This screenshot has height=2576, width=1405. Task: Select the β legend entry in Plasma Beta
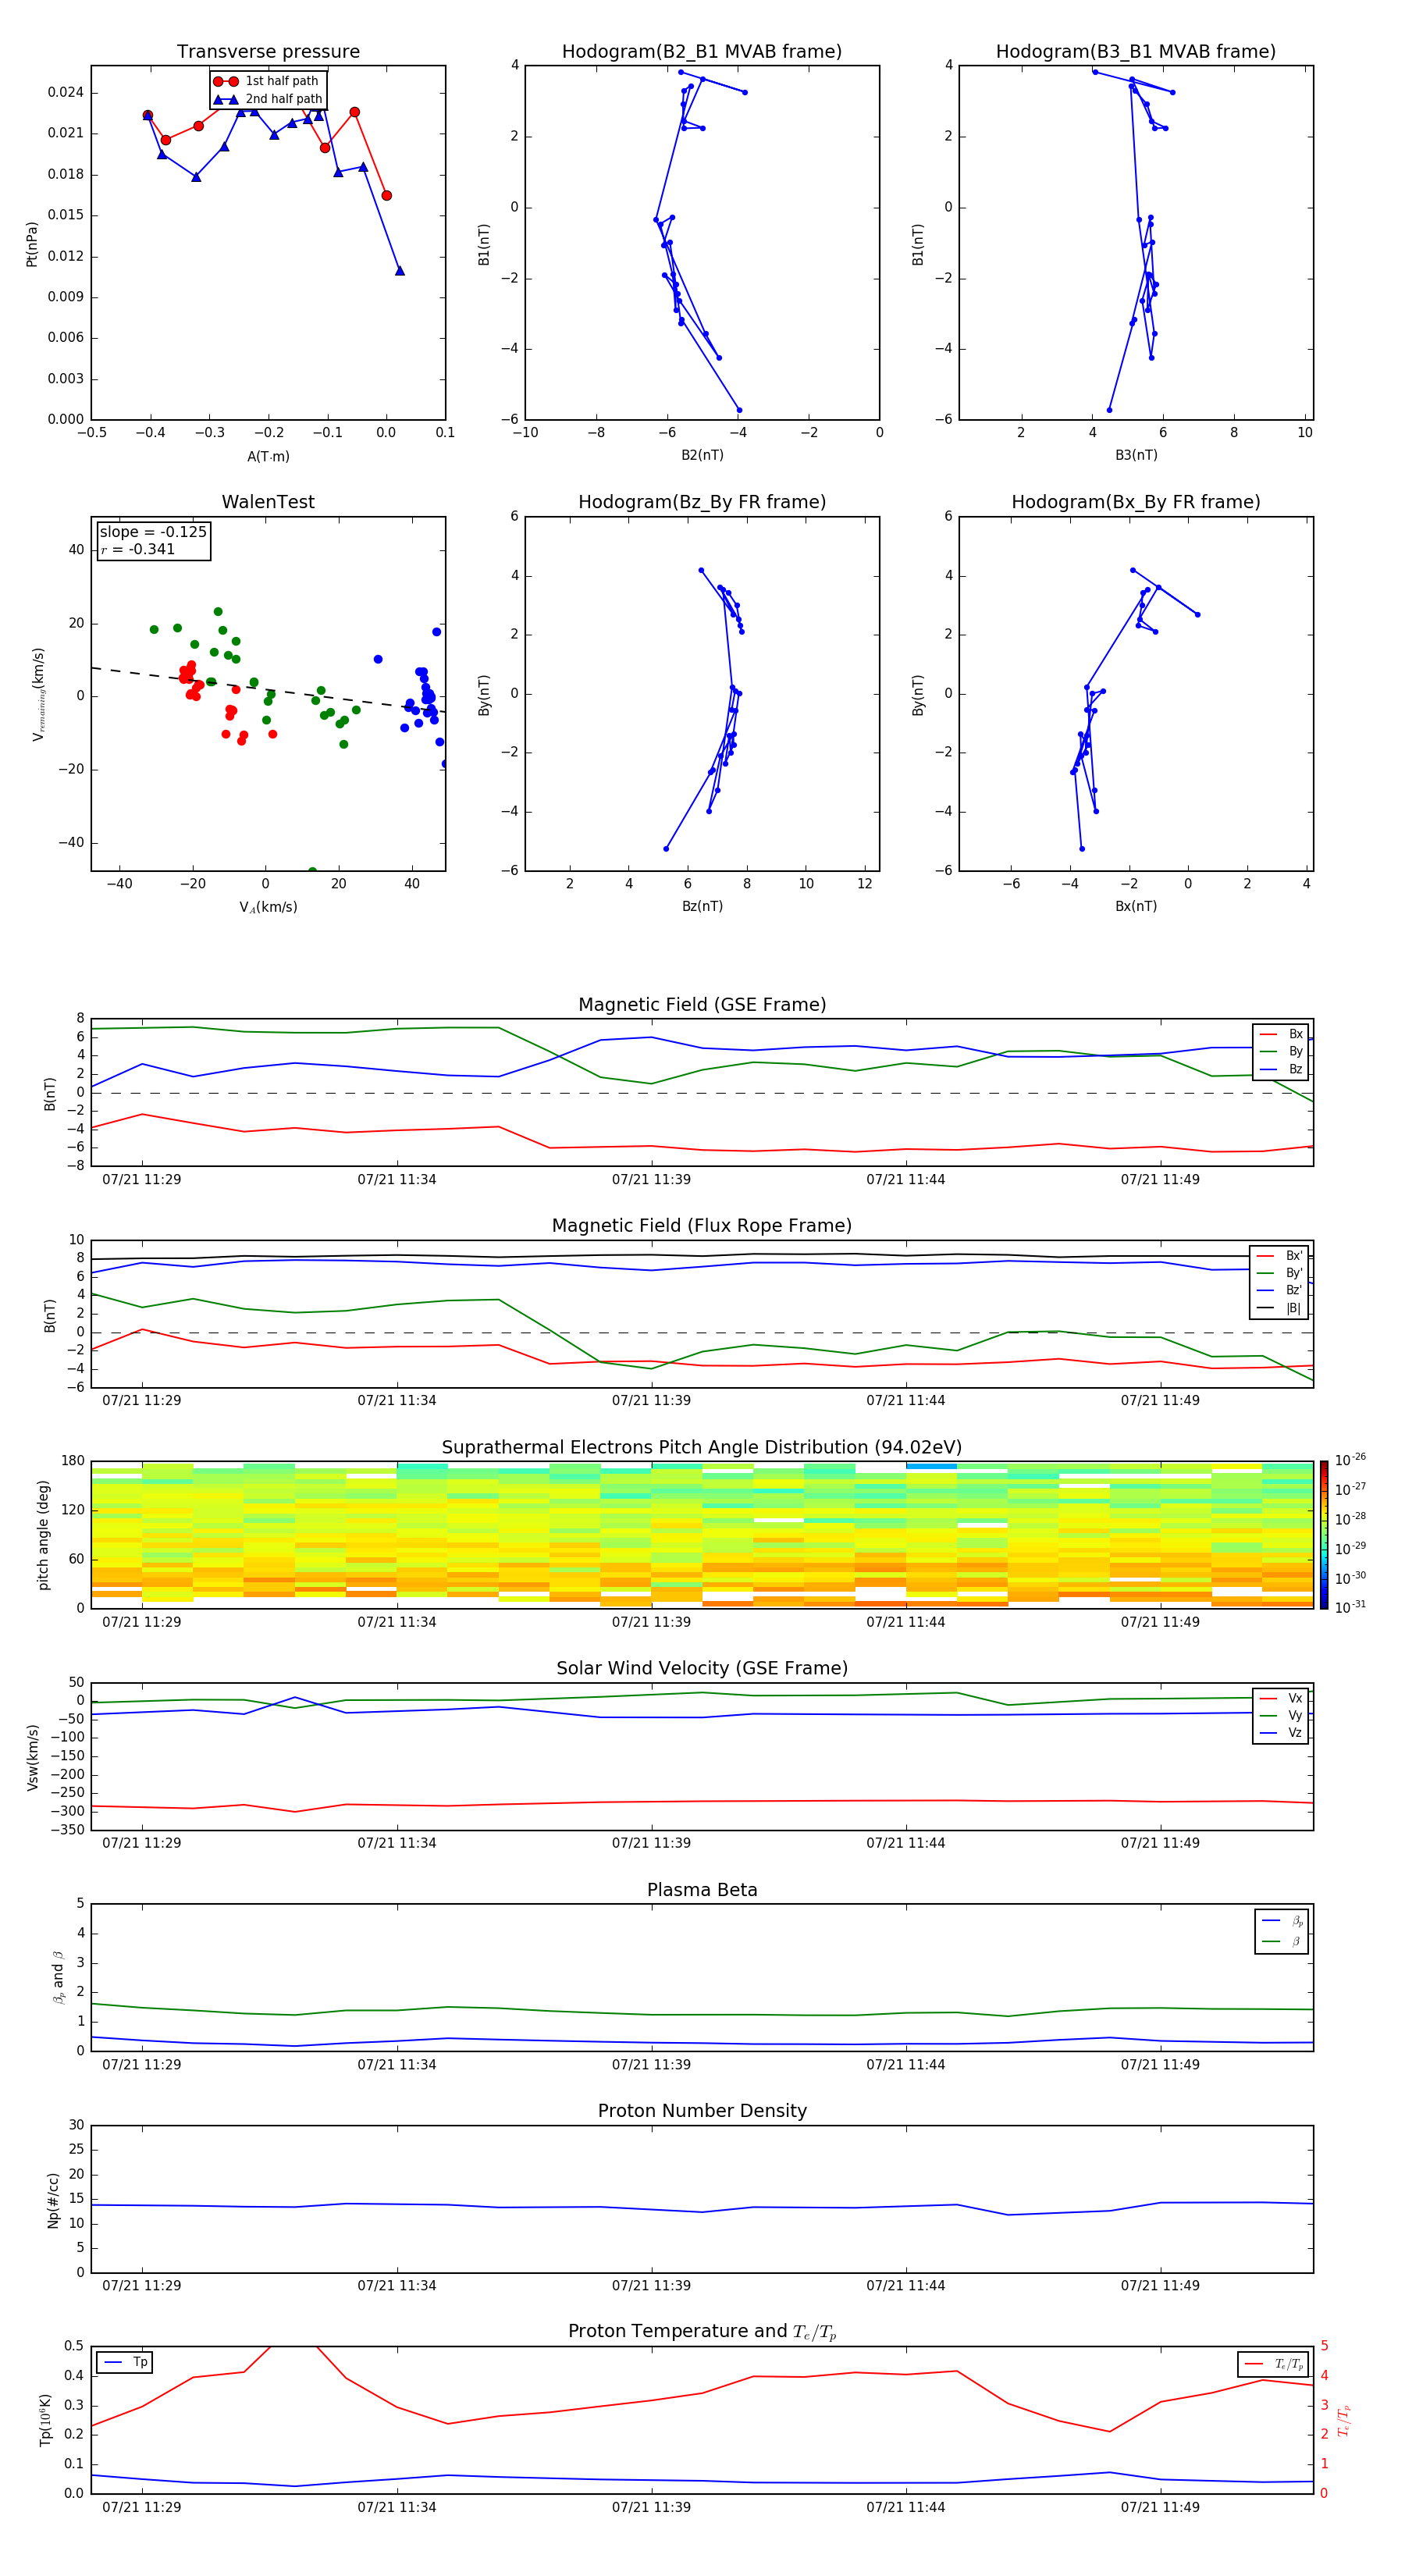click(x=1282, y=1941)
